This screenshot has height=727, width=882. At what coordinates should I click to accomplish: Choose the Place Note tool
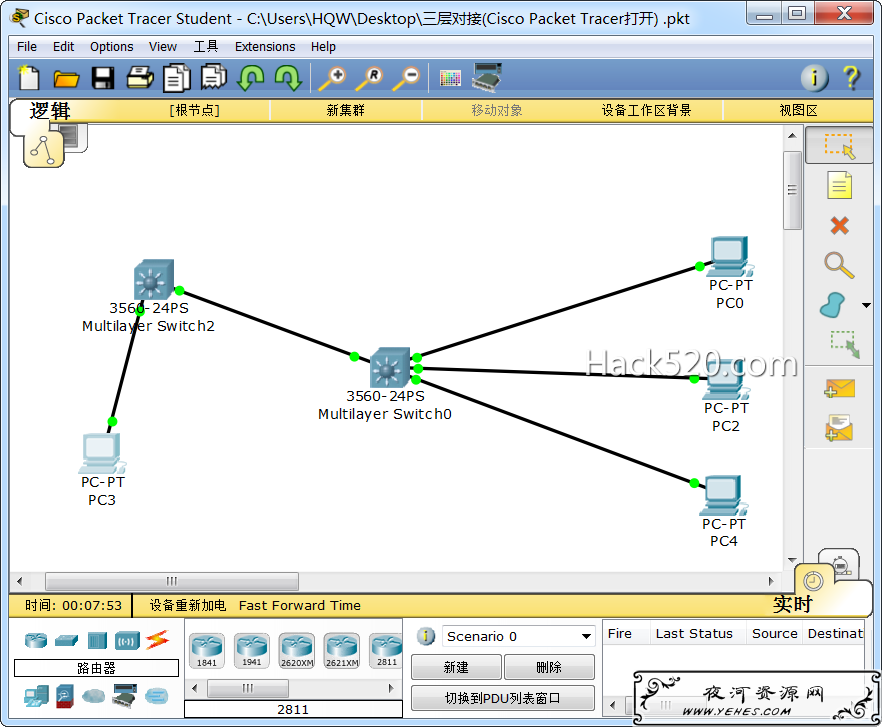(x=839, y=185)
